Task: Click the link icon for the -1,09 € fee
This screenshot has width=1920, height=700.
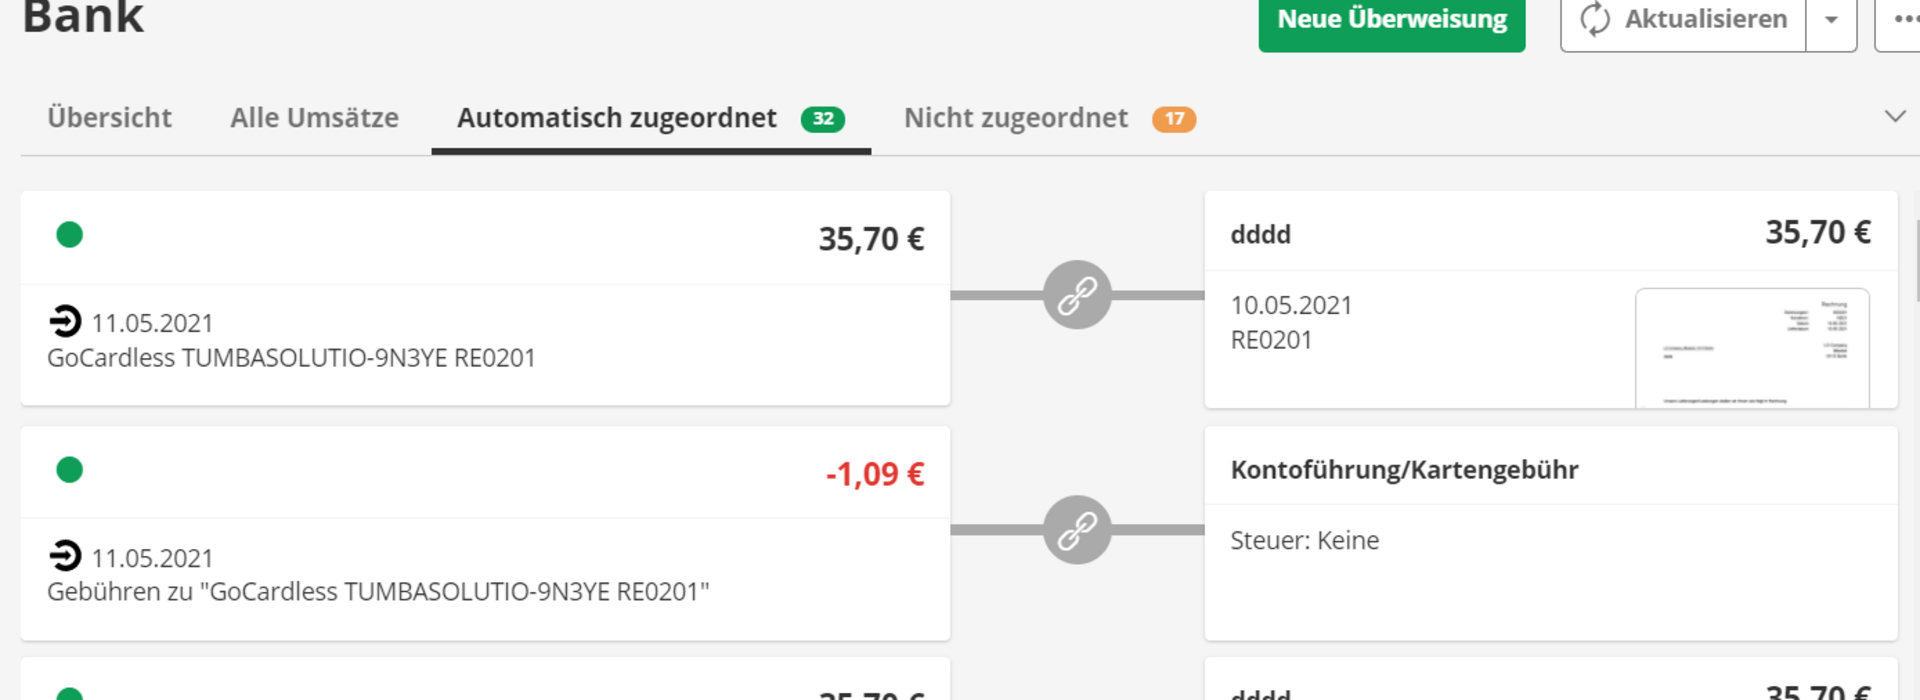Action: coord(1077,530)
